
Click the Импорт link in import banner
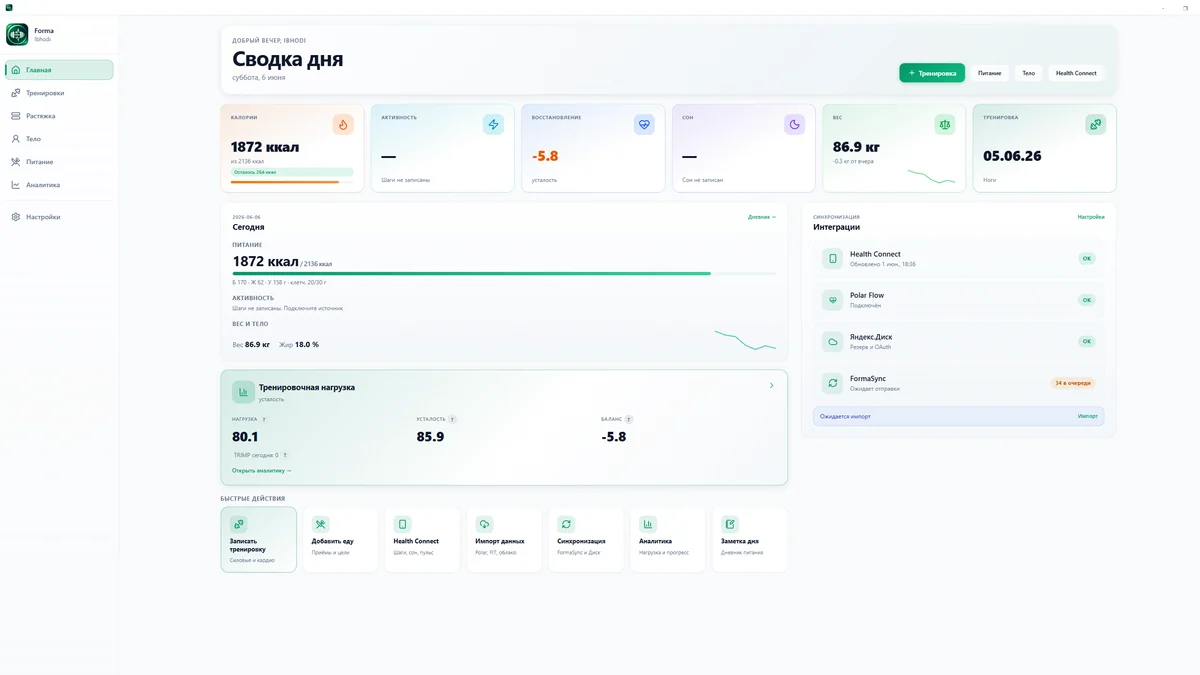[x=1088, y=416]
